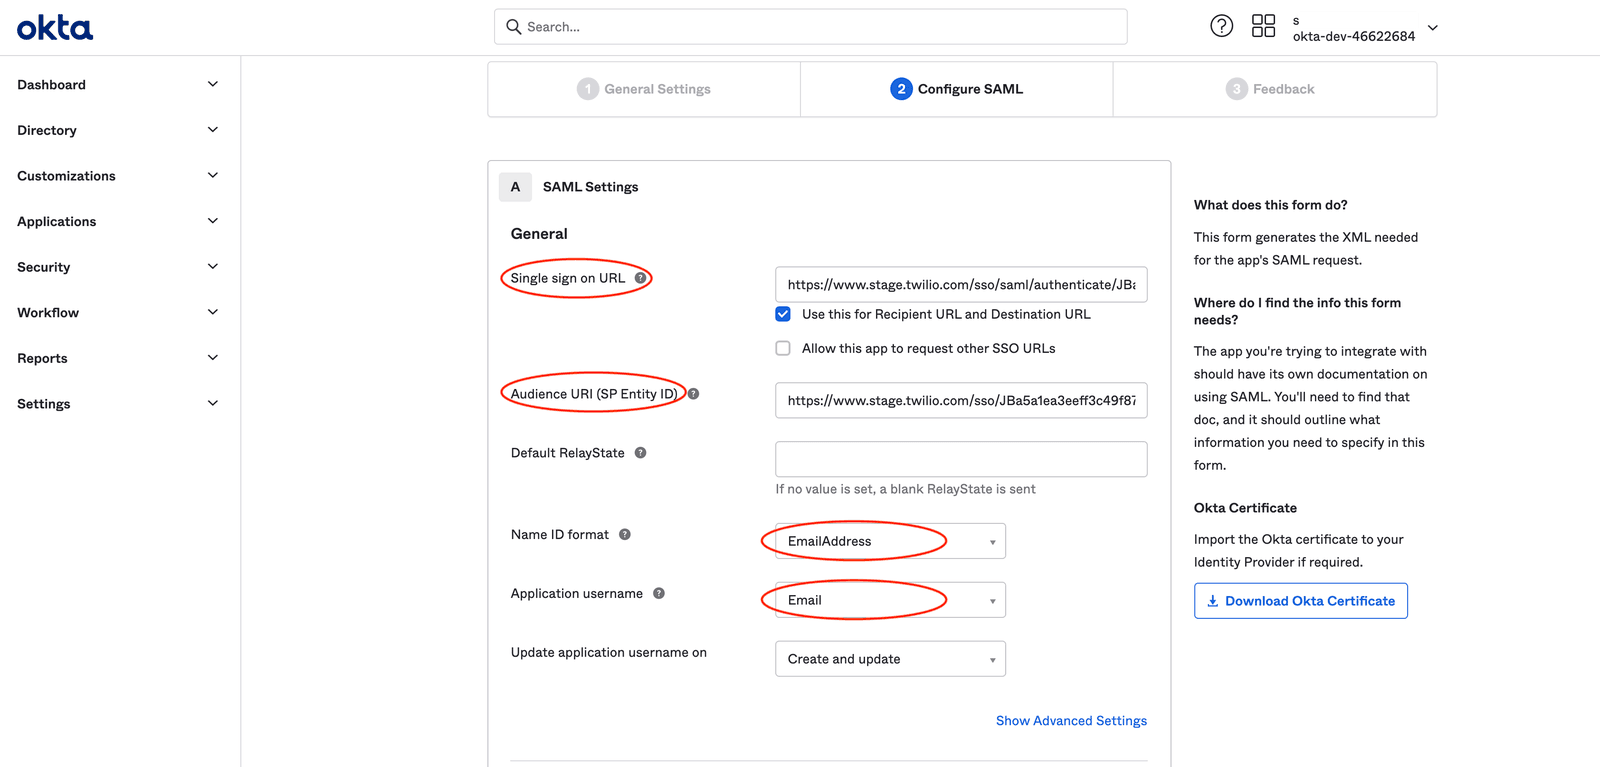Click the Okta logo
1600x767 pixels.
click(55, 28)
